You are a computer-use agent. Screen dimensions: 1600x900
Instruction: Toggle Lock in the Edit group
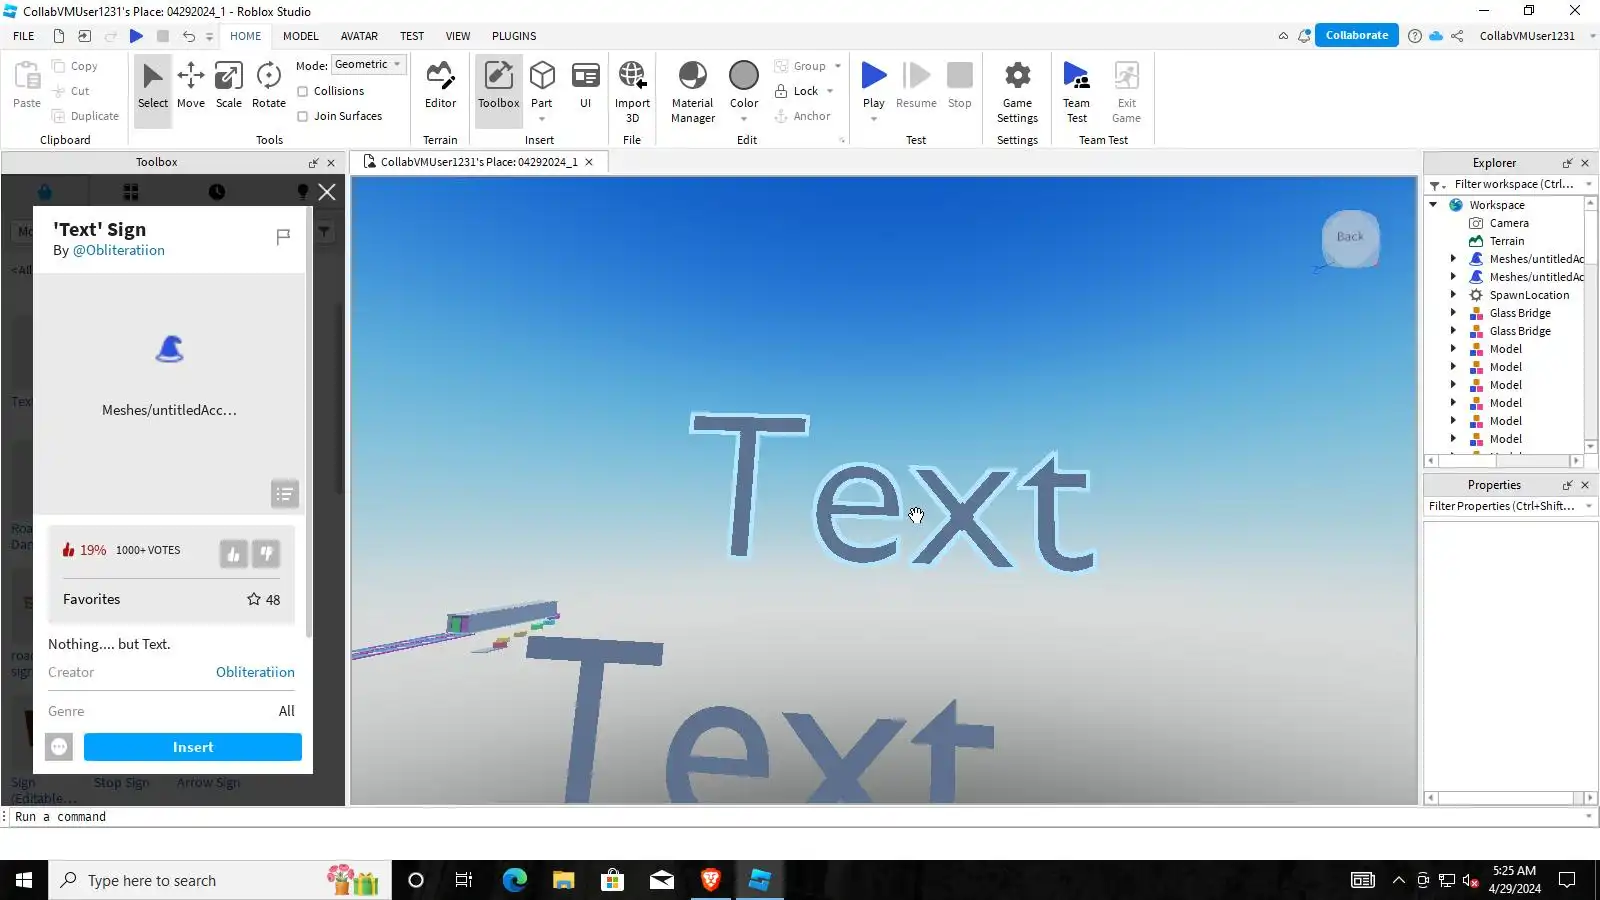797,91
